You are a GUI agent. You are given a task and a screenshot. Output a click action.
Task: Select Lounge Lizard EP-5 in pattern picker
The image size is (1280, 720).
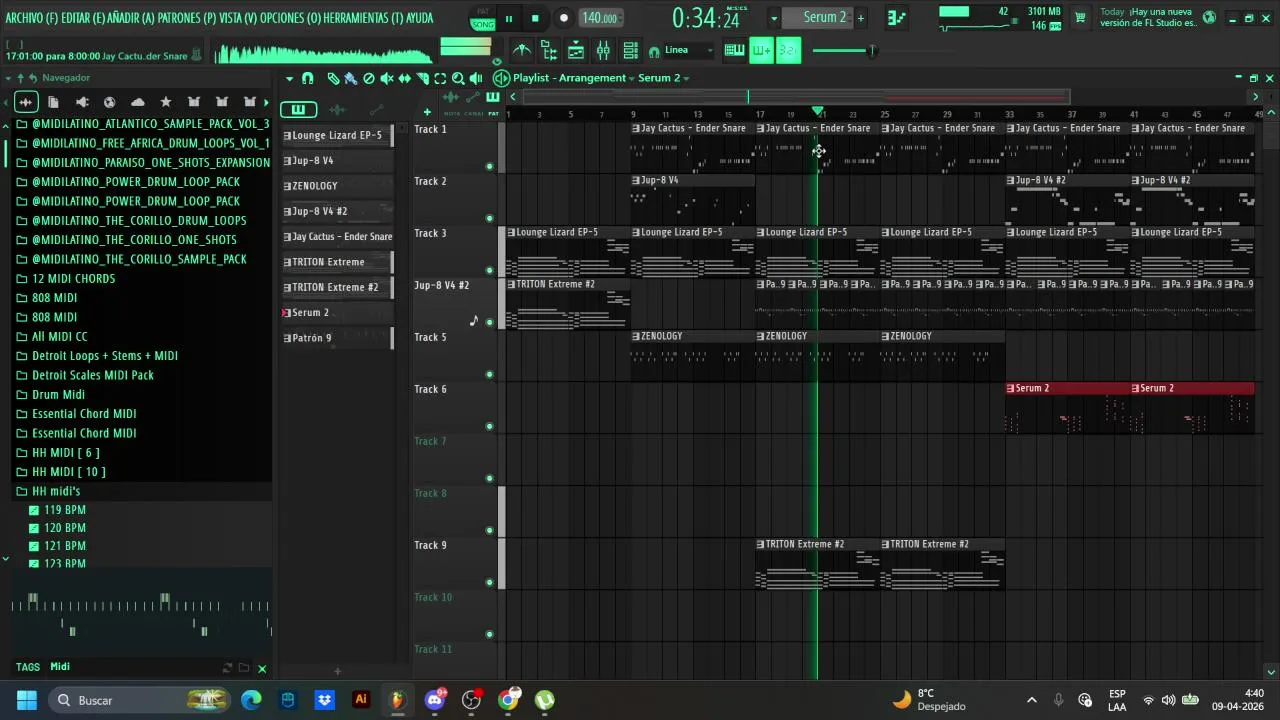(337, 135)
